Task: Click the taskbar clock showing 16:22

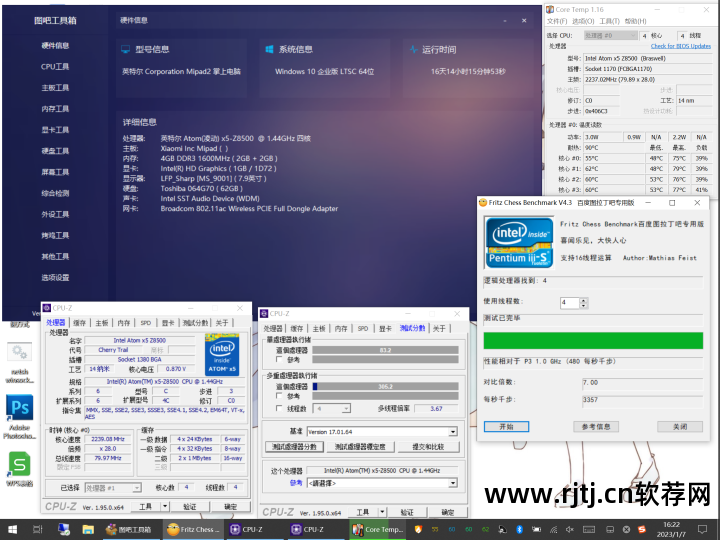Action: (x=671, y=529)
